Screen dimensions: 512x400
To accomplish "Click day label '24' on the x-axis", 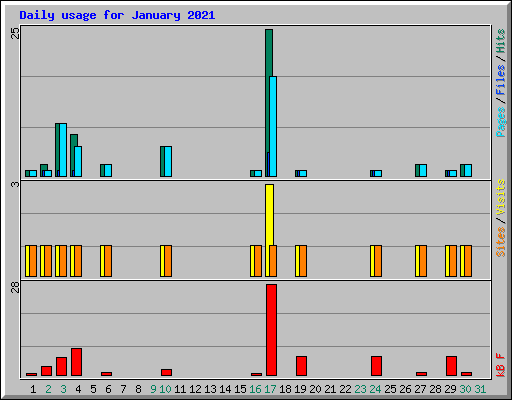I will point(375,389).
